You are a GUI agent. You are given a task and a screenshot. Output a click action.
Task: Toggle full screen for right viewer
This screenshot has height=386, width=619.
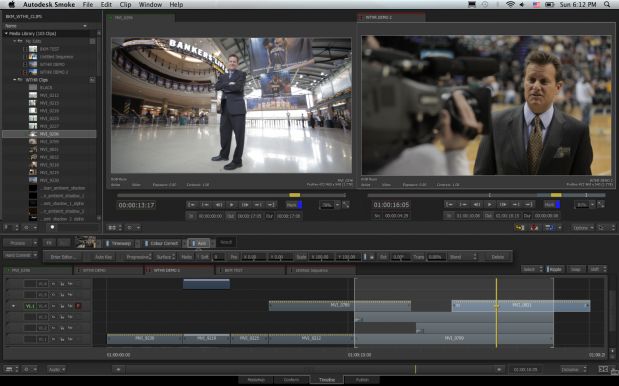(601, 204)
